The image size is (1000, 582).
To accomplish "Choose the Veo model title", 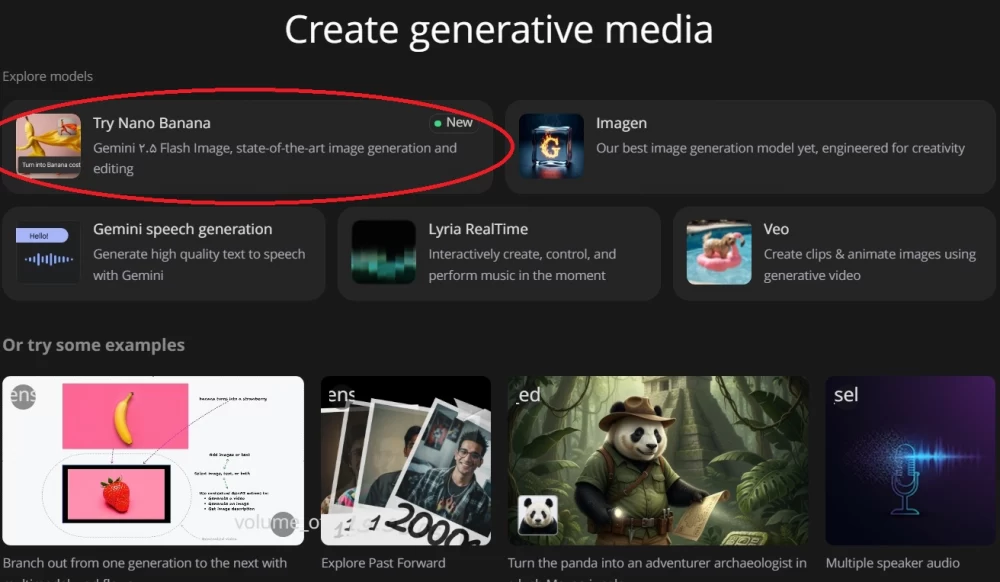I will 776,229.
